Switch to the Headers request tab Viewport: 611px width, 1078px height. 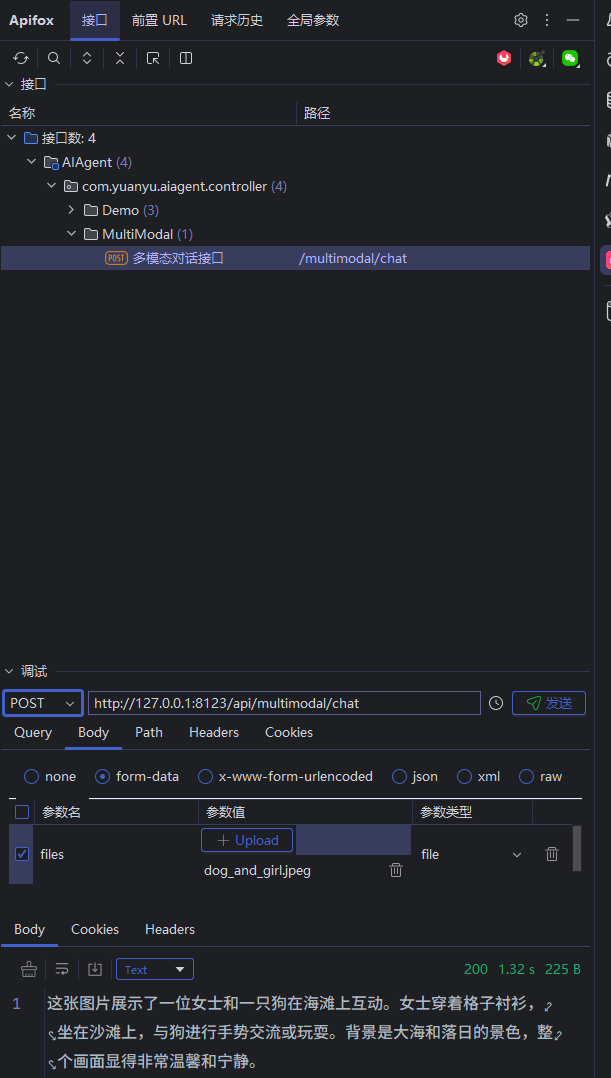[x=214, y=732]
